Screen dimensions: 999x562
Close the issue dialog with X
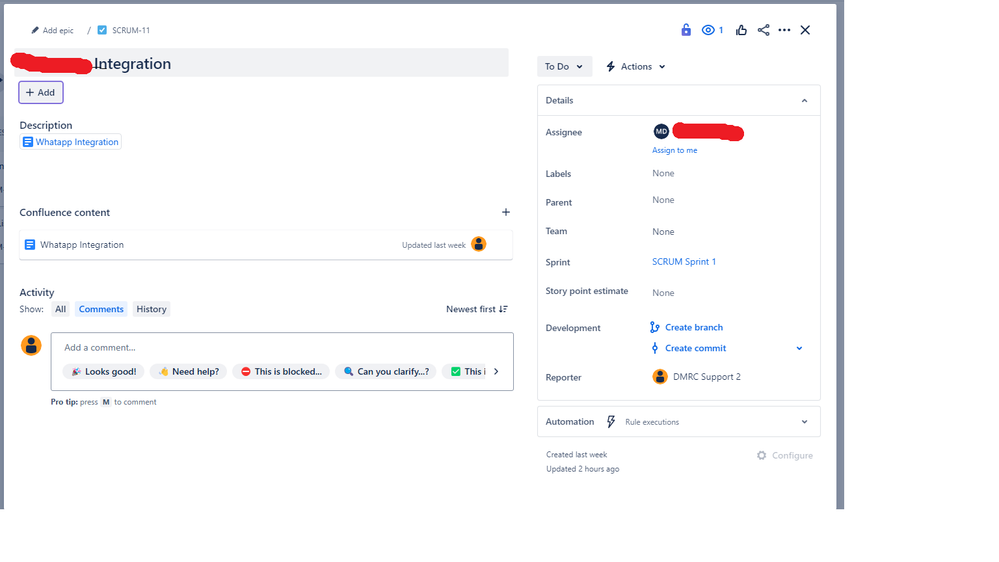pyautogui.click(x=805, y=30)
